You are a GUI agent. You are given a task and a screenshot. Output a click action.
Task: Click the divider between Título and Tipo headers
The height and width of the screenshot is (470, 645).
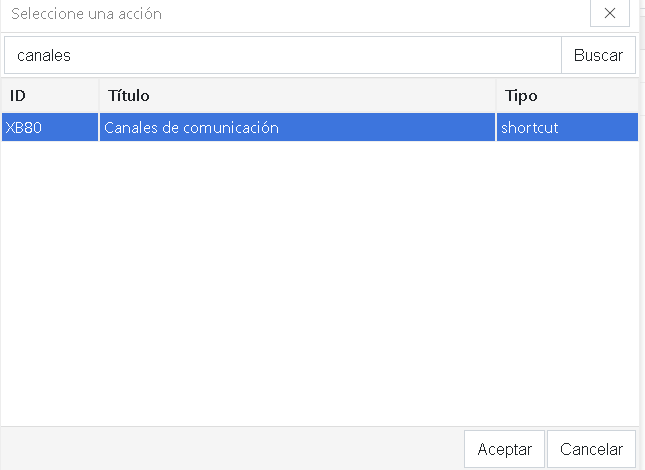pos(496,96)
